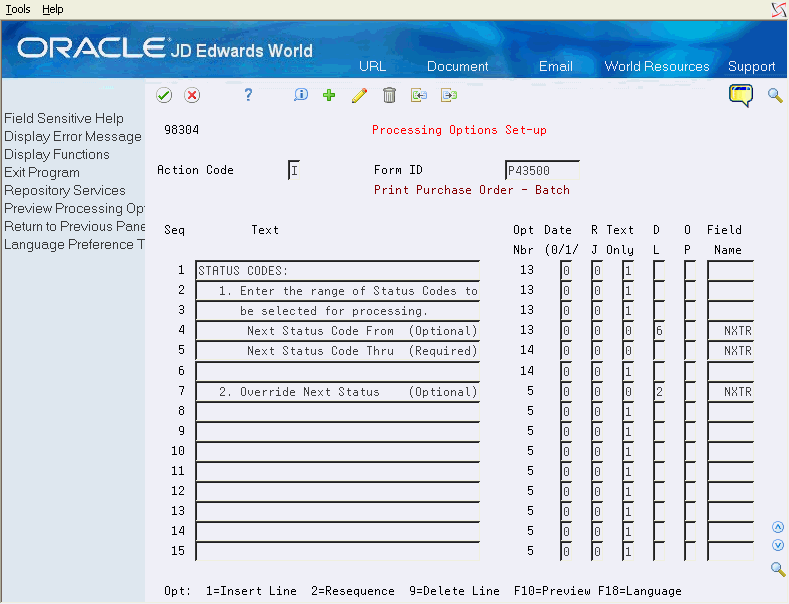Click the RJ field on Seq row 4
The width and height of the screenshot is (789, 604).
[597, 331]
